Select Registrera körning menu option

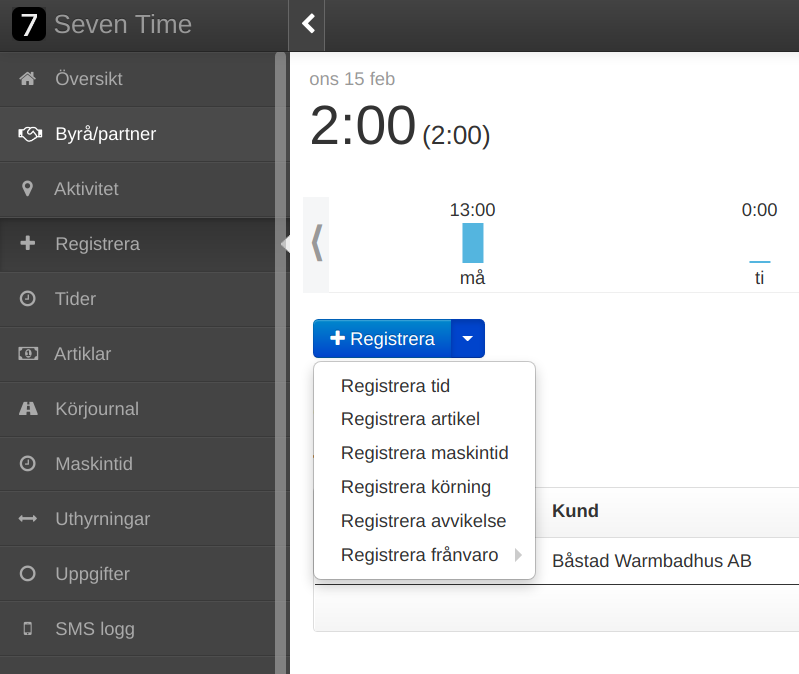point(415,487)
